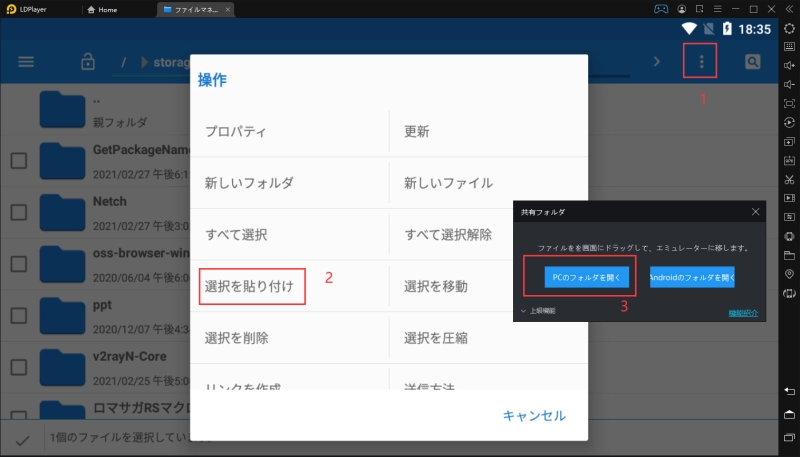Click the scissors screenshot icon
The height and width of the screenshot is (457, 800).
pos(789,179)
